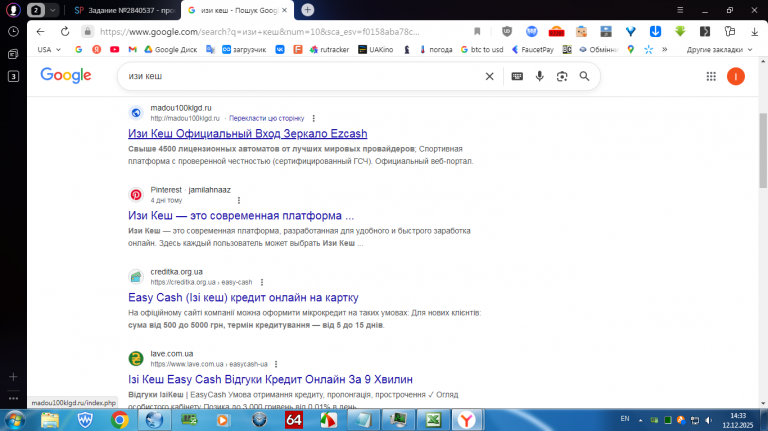The image size is (768, 431).
Task: Click the volume speaker tray icon
Action: coord(709,420)
